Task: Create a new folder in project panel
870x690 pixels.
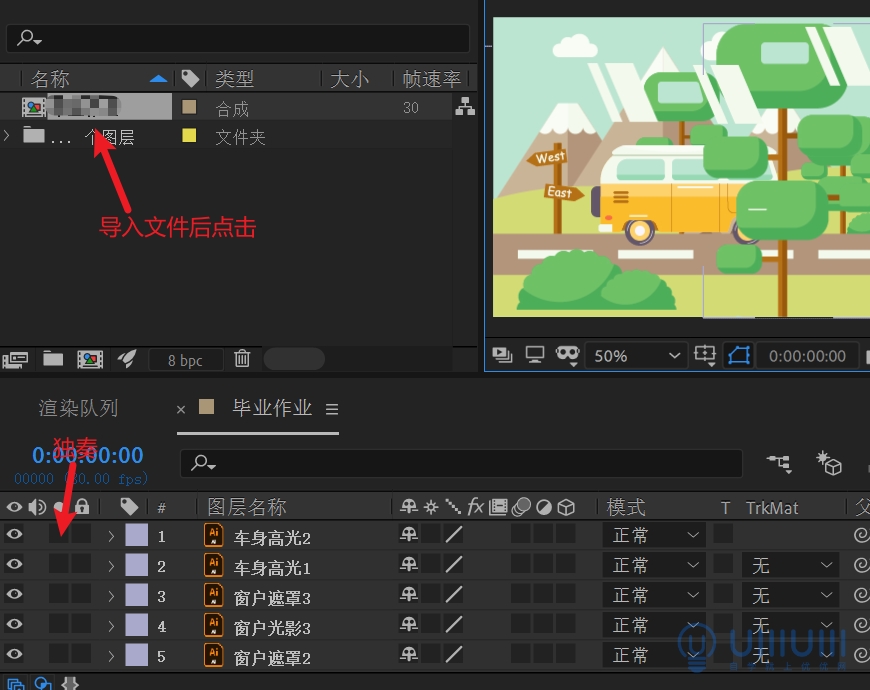Action: click(53, 359)
